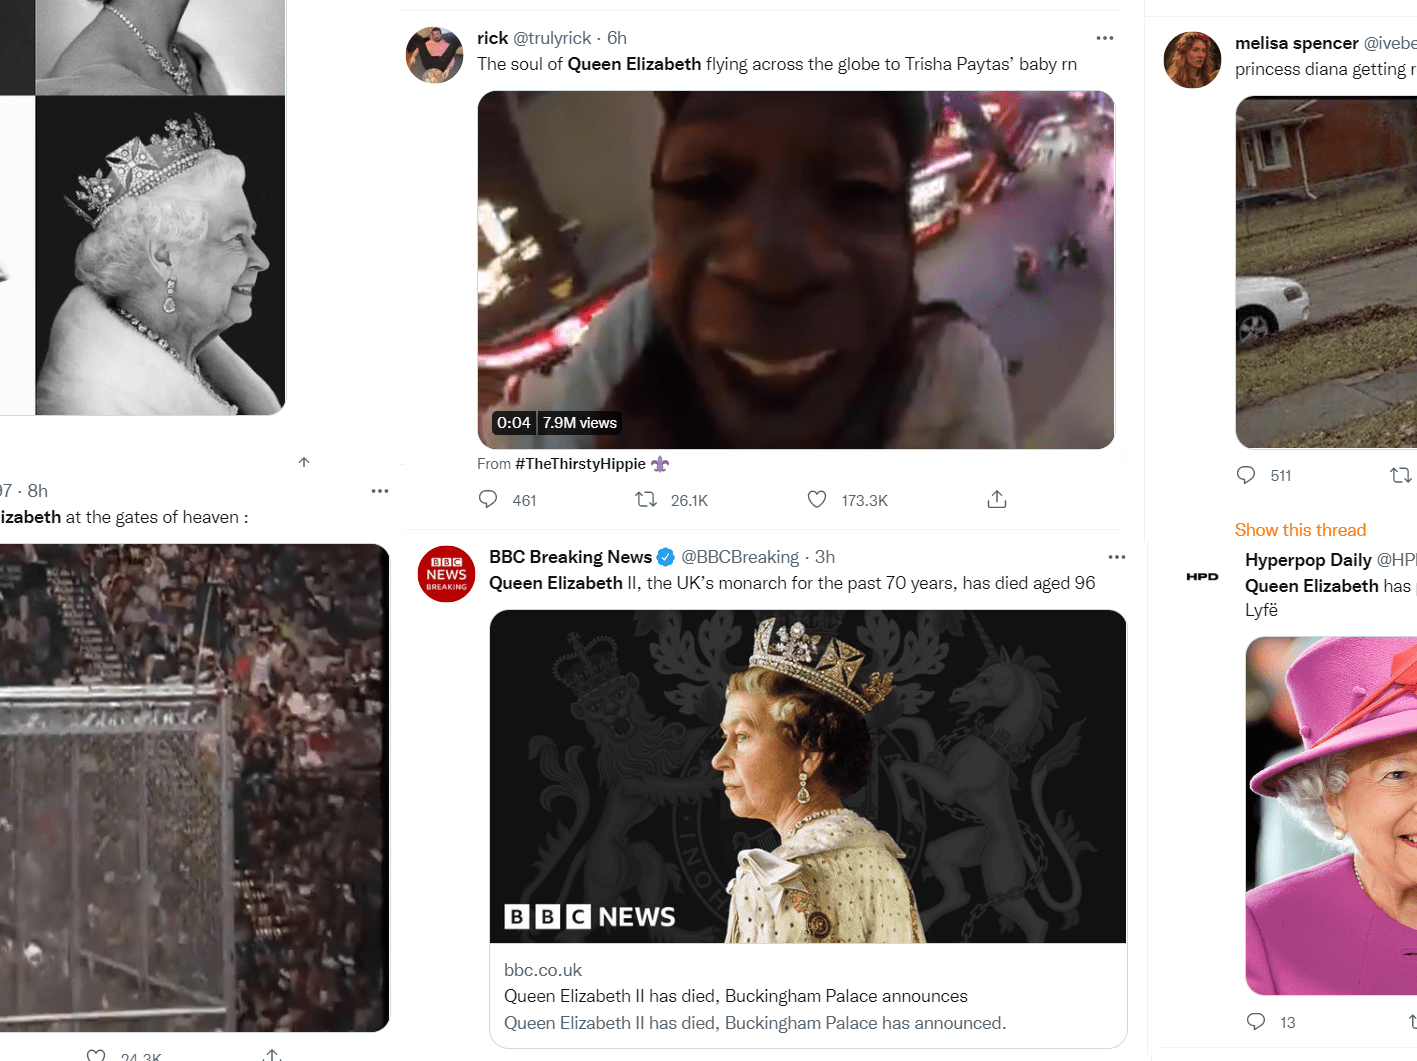
Task: Like rick's tweet with 173.3K likes
Action: (x=817, y=499)
